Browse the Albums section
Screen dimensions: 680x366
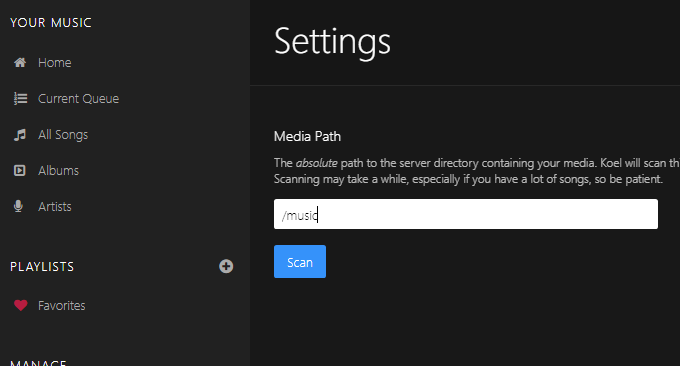pyautogui.click(x=59, y=170)
